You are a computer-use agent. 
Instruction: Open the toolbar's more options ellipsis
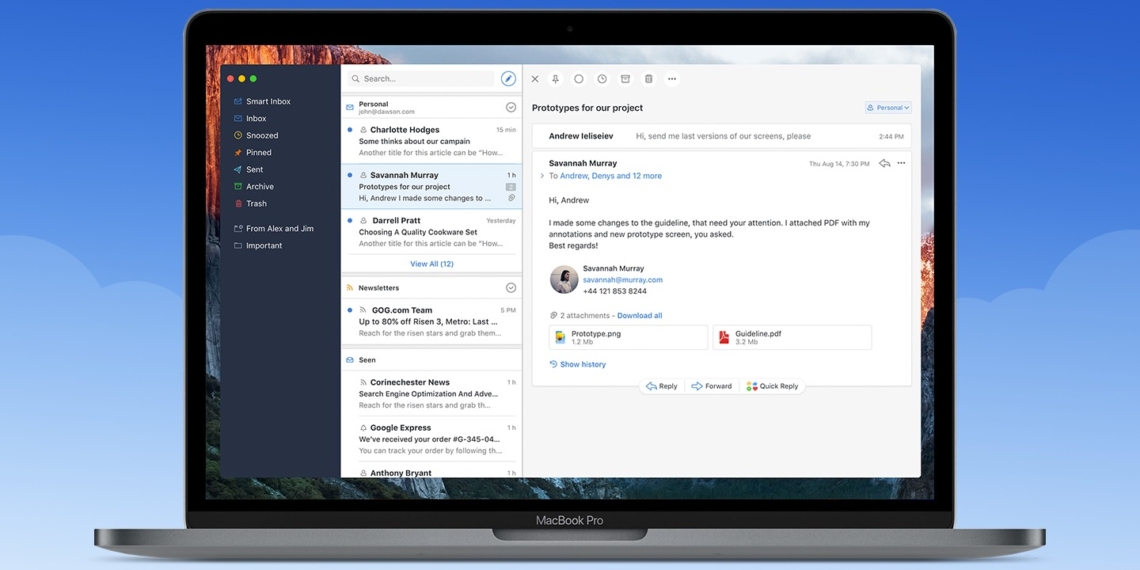(672, 79)
